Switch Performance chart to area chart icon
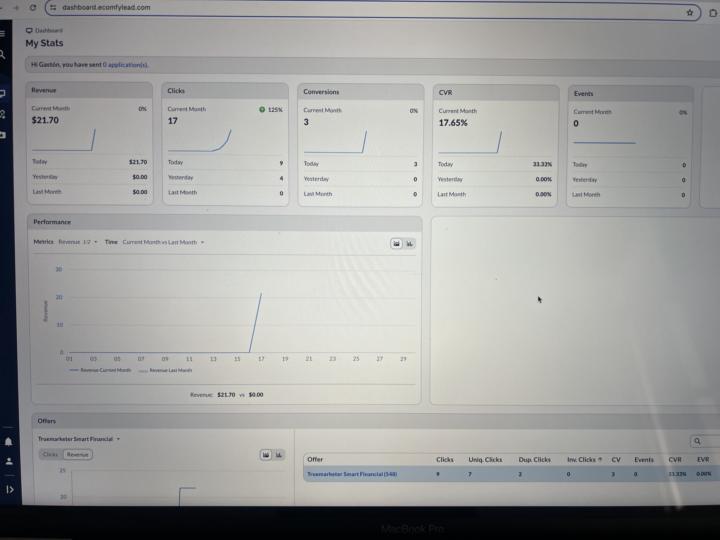The height and width of the screenshot is (540, 720). (x=396, y=243)
